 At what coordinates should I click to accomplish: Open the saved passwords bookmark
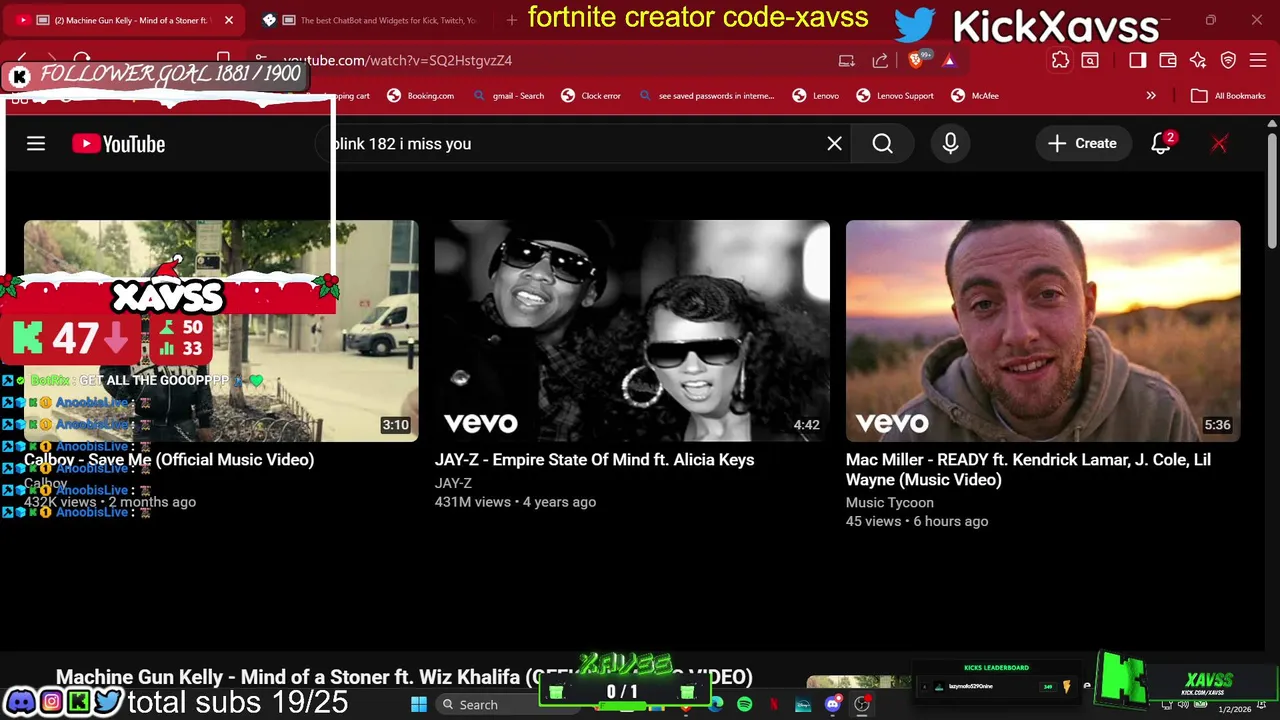pyautogui.click(x=706, y=96)
